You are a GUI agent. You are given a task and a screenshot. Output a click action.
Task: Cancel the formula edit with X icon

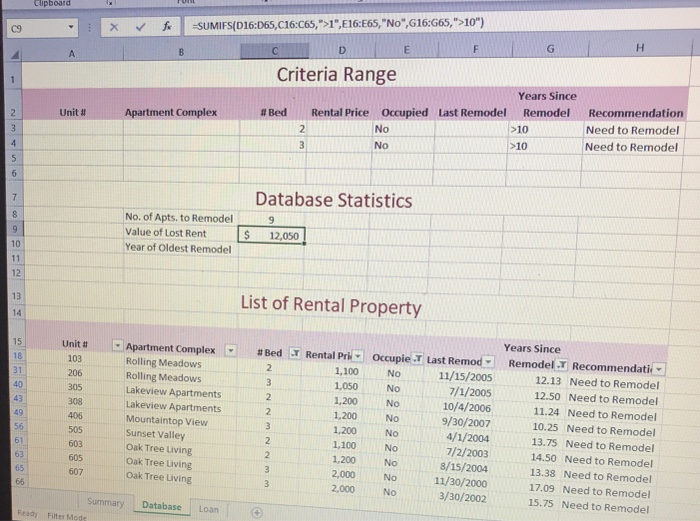pyautogui.click(x=114, y=27)
